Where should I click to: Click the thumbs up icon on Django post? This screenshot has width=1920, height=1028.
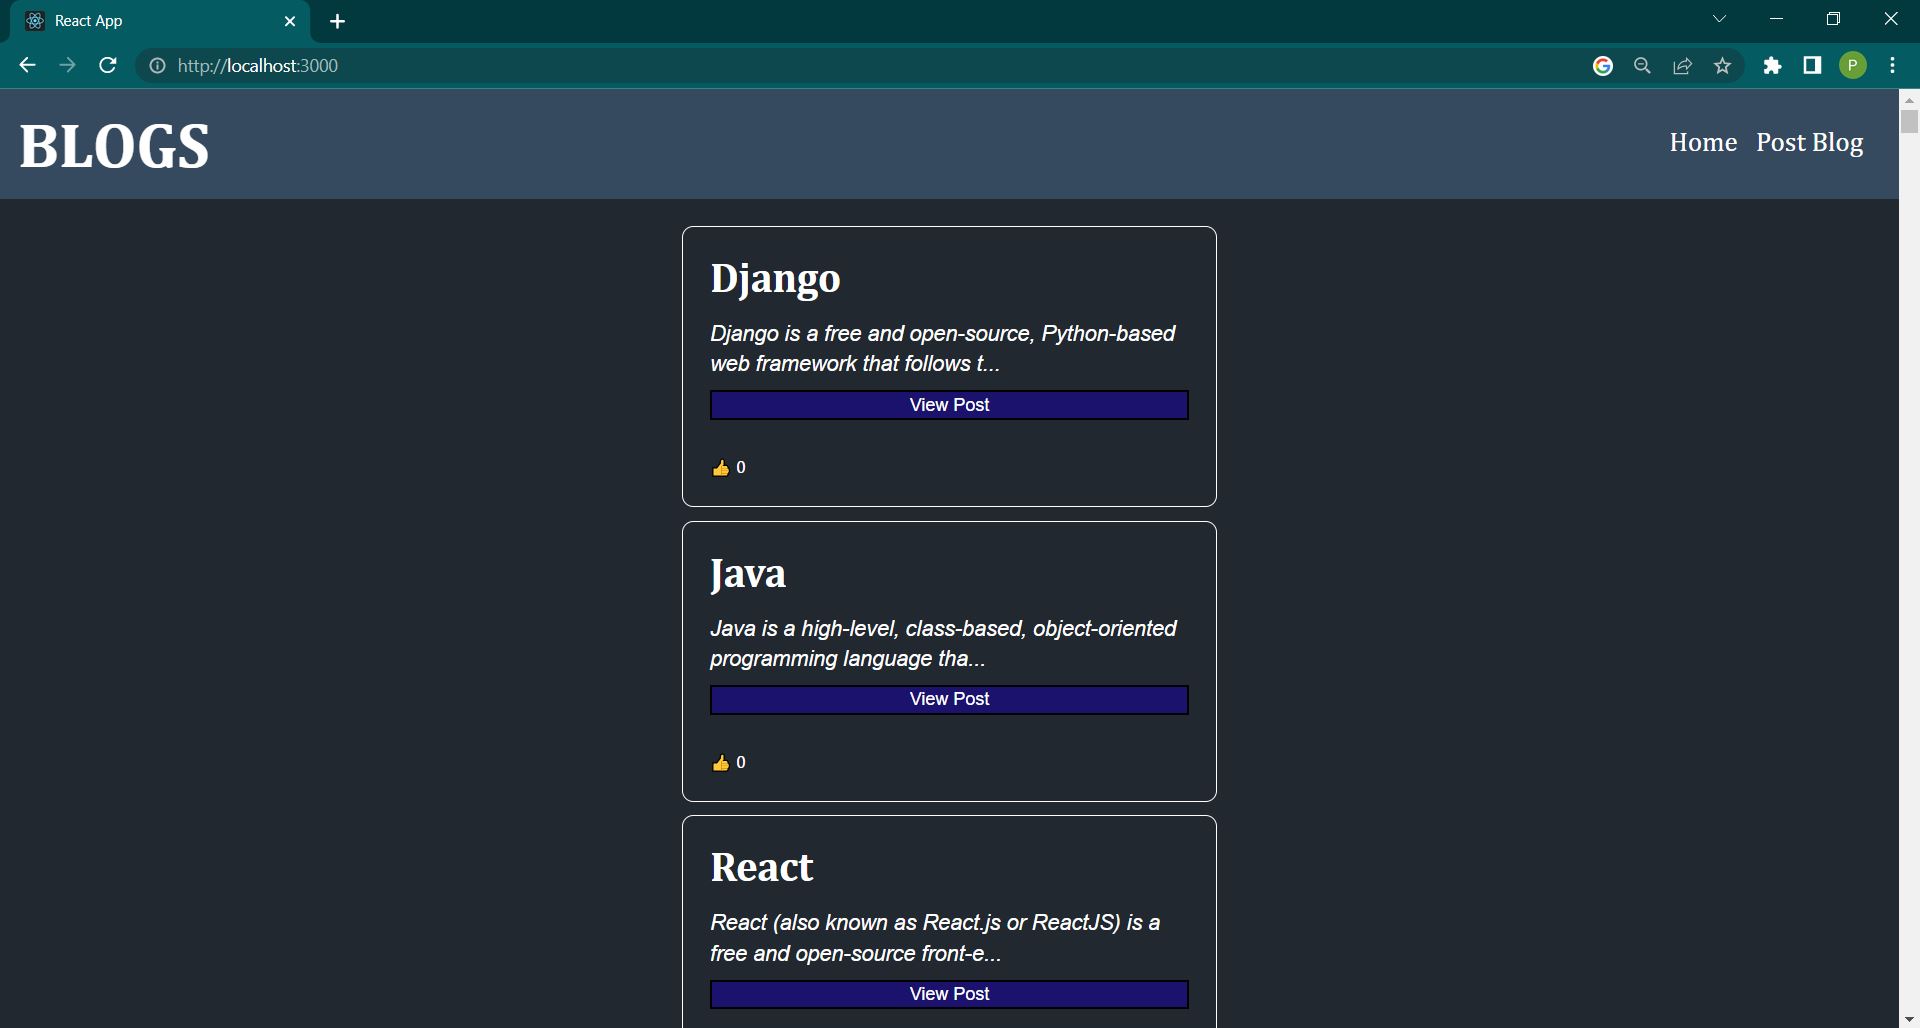(721, 467)
